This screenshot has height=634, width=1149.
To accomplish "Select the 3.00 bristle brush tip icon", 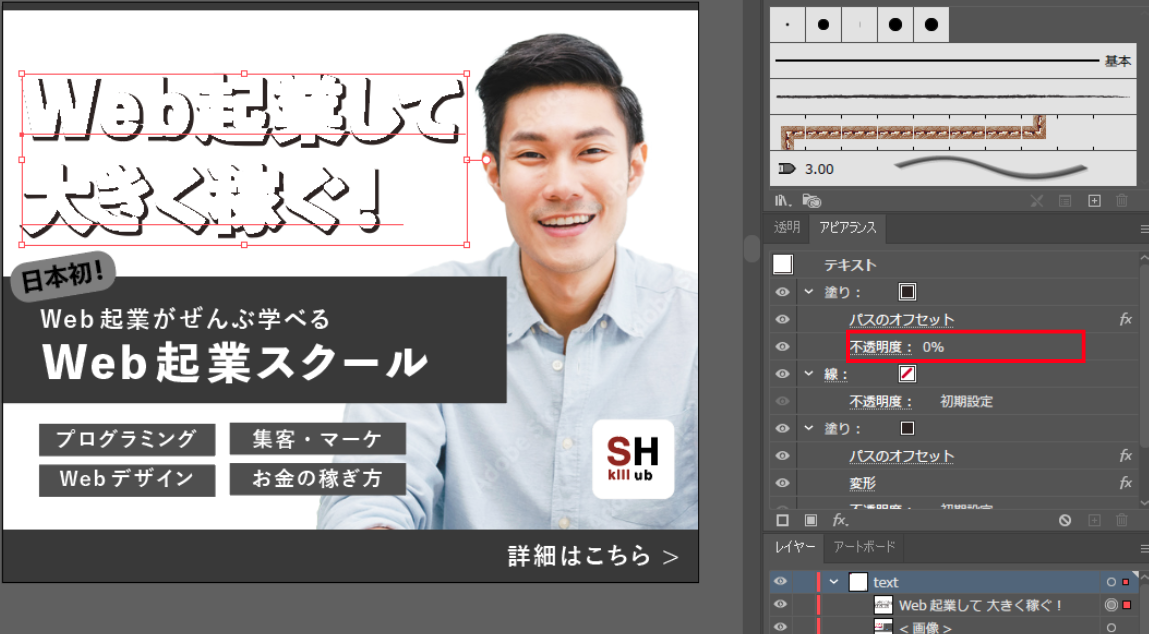I will [786, 169].
